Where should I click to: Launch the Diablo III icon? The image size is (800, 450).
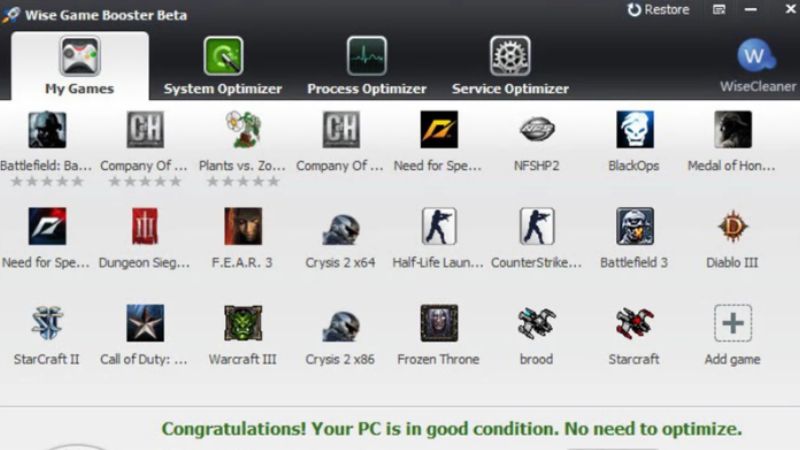733,227
